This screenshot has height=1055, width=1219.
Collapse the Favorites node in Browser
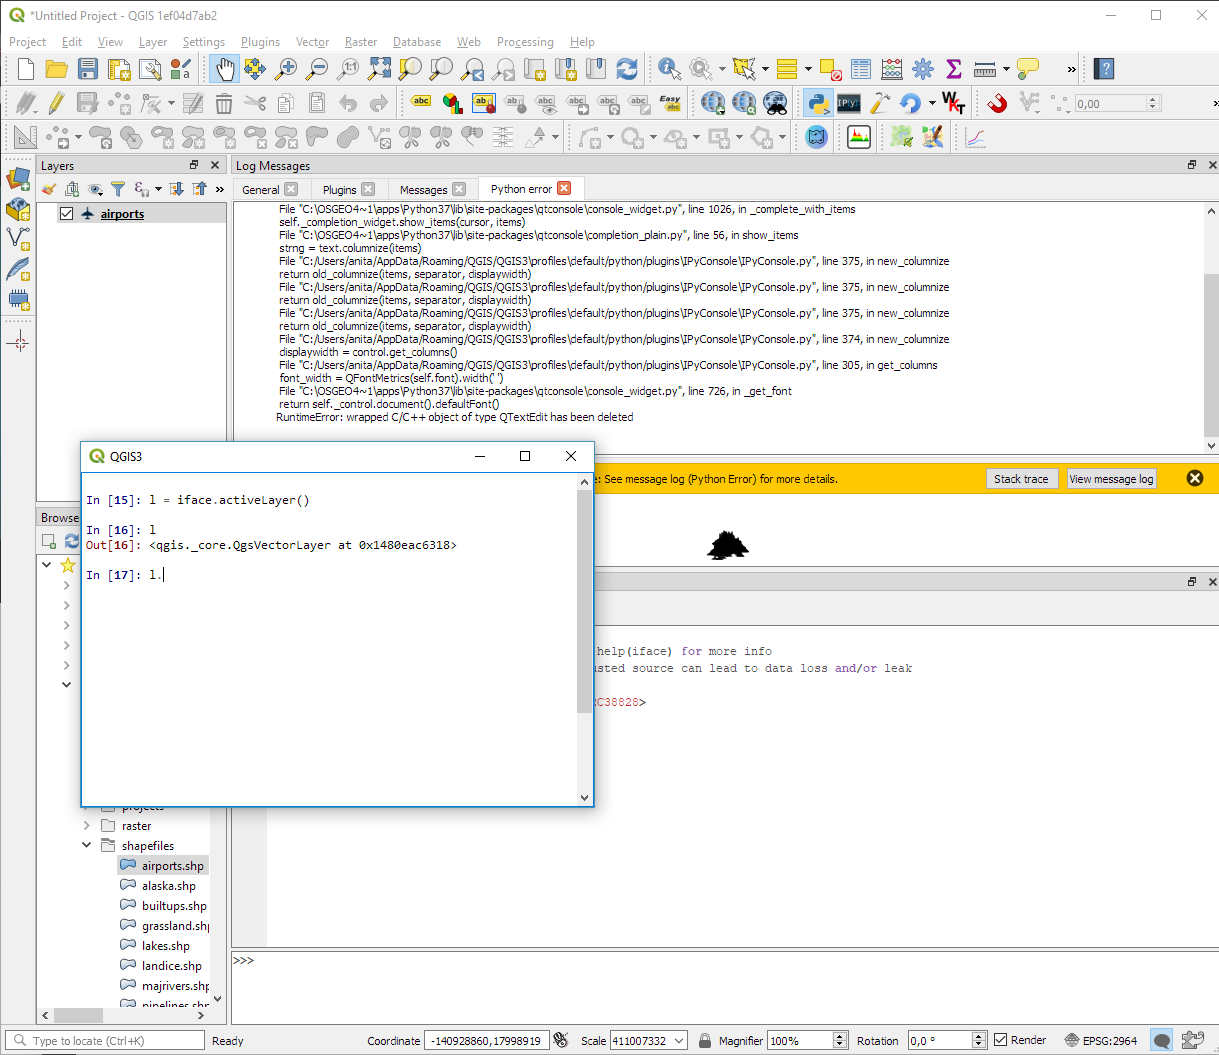[47, 565]
